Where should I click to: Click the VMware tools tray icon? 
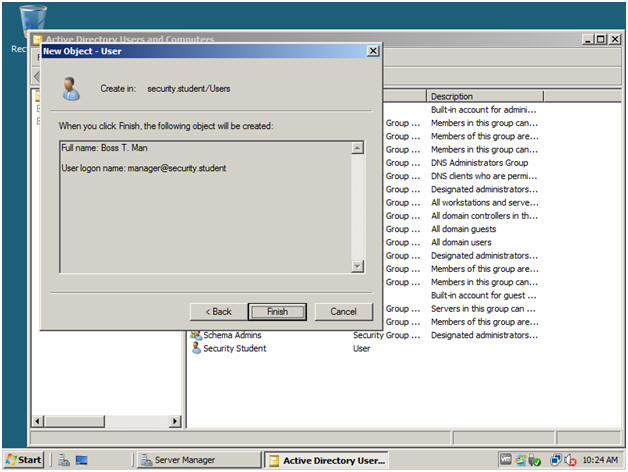(x=505, y=460)
